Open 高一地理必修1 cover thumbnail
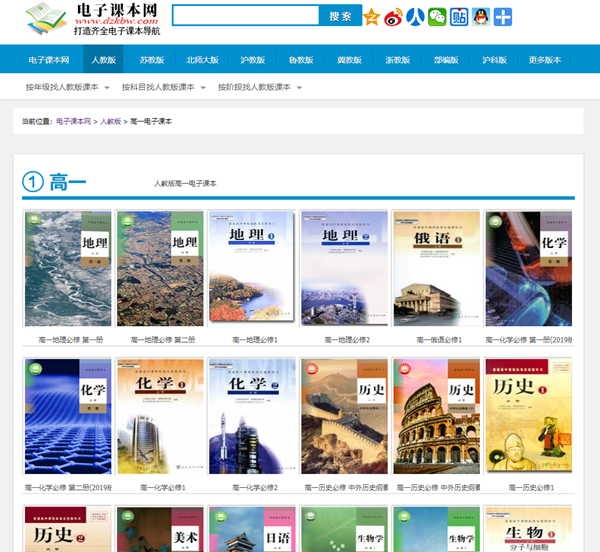The height and width of the screenshot is (552, 600). tap(252, 267)
